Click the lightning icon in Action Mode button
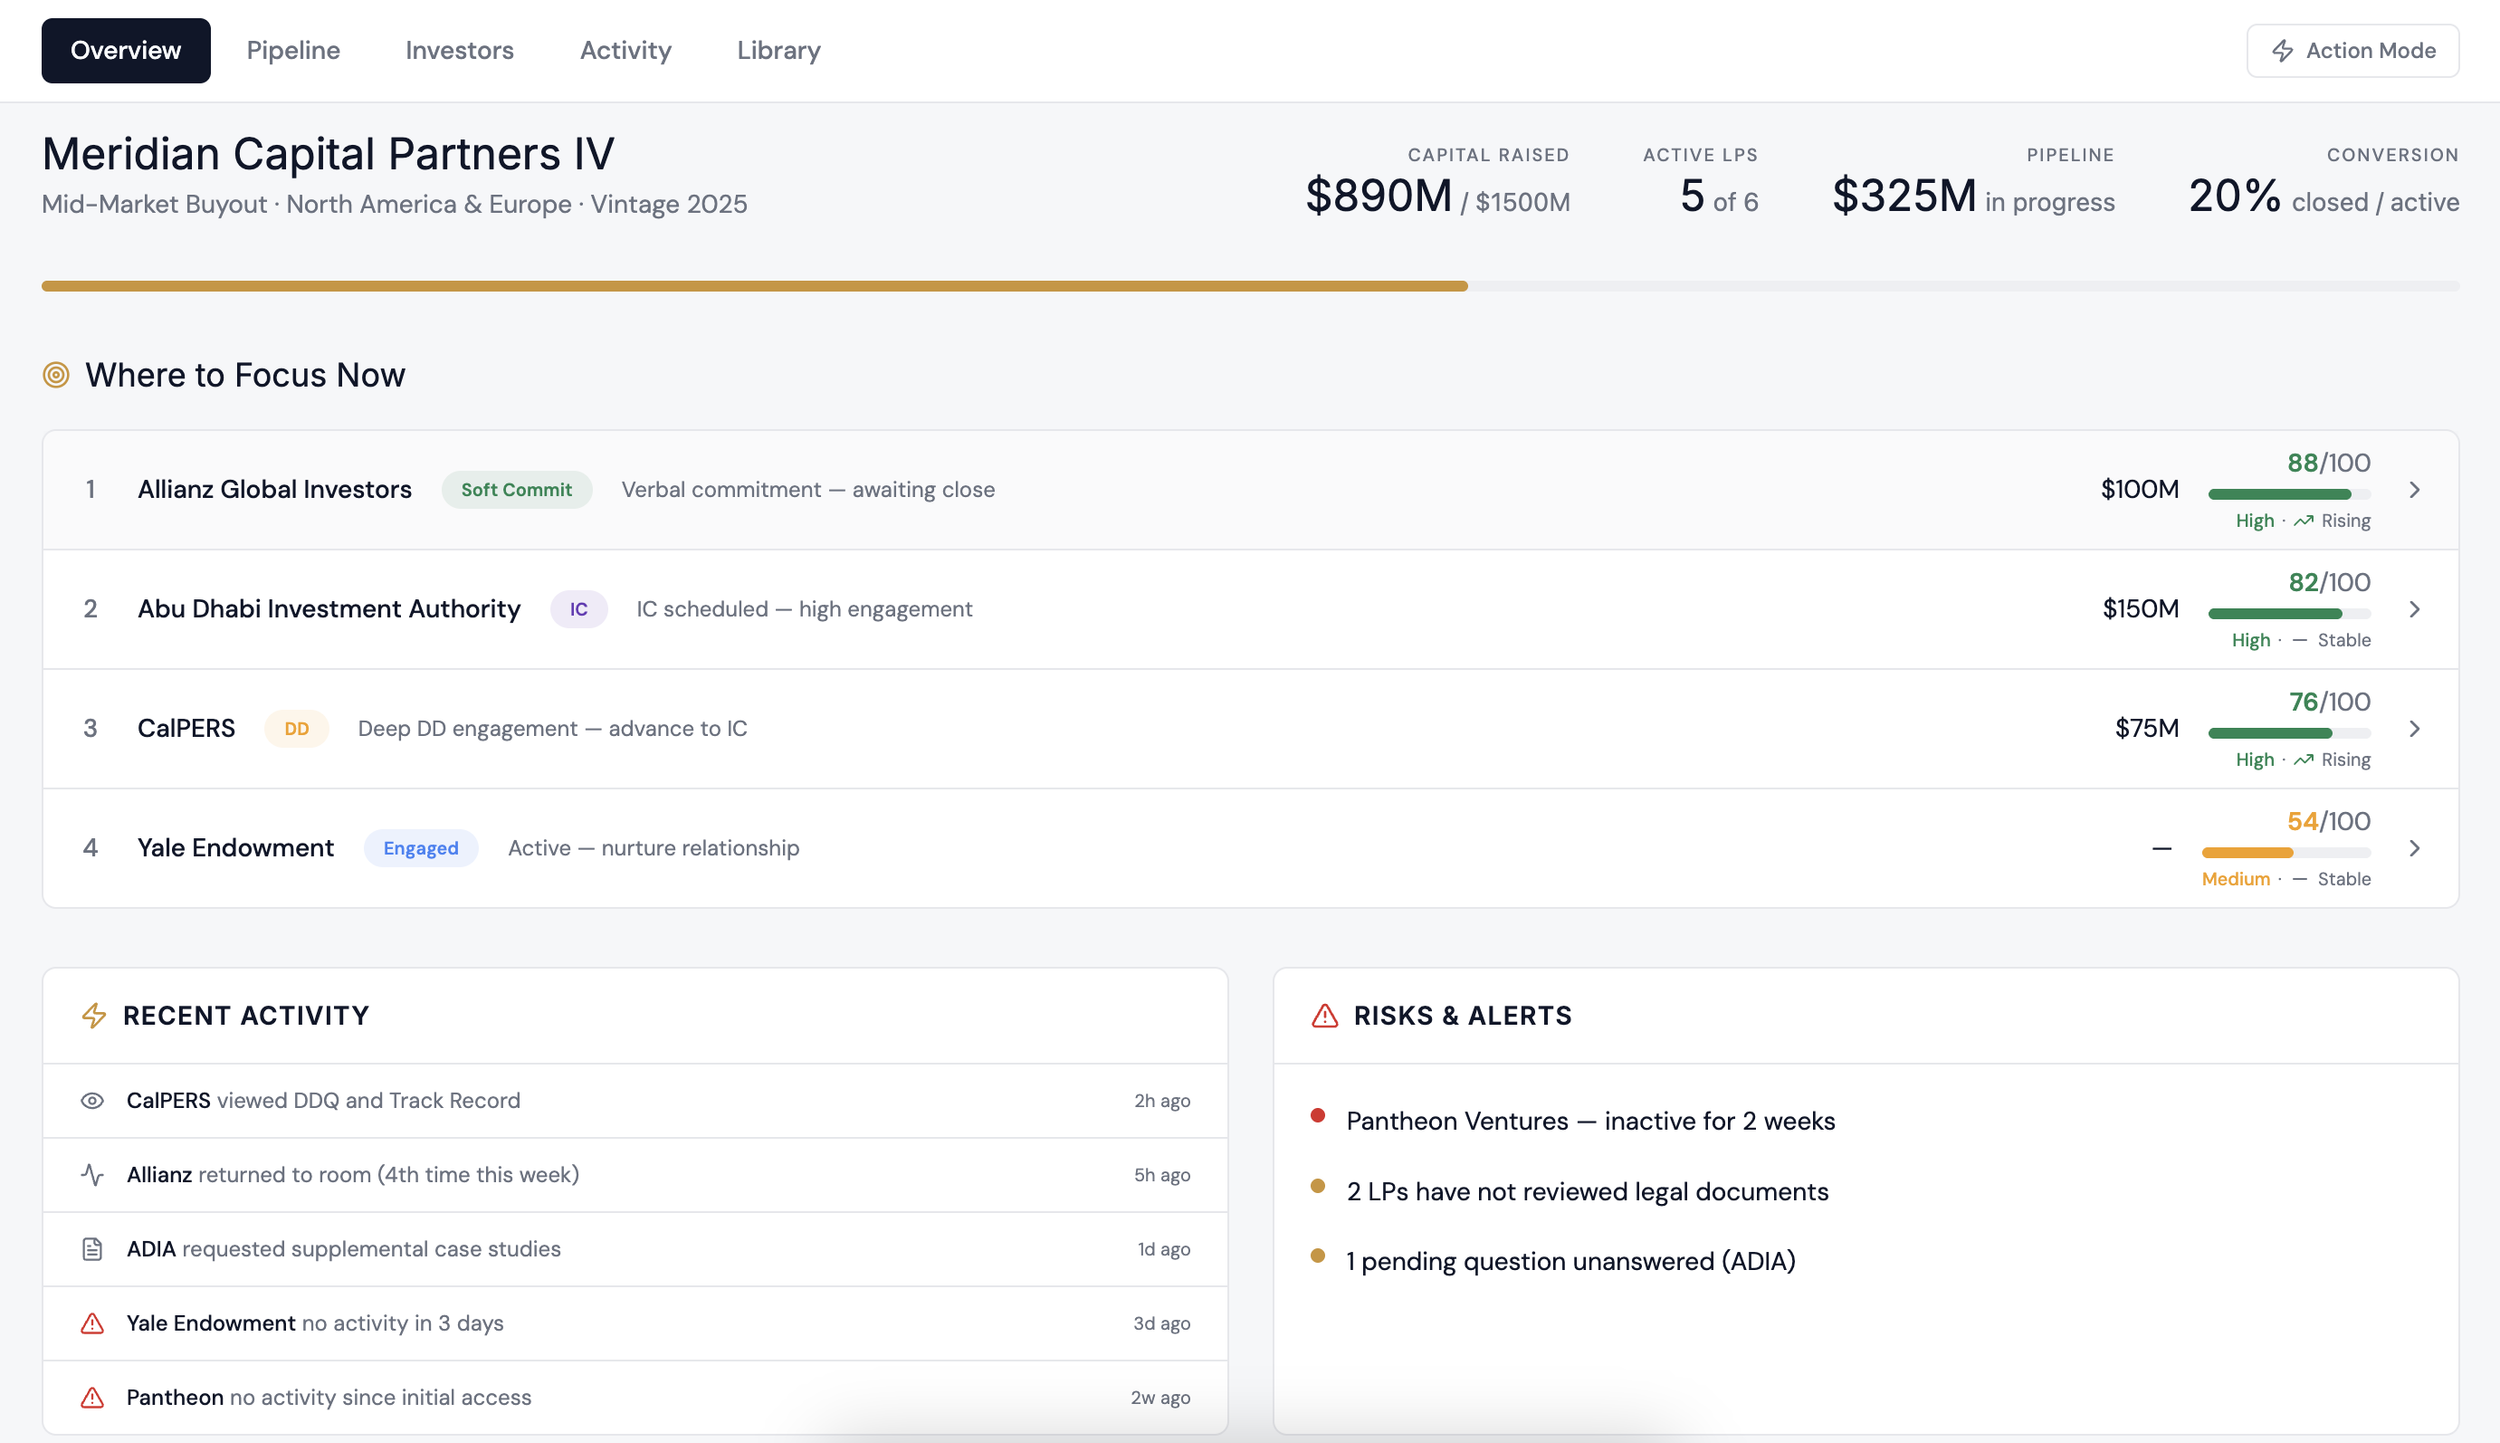 tap(2282, 51)
